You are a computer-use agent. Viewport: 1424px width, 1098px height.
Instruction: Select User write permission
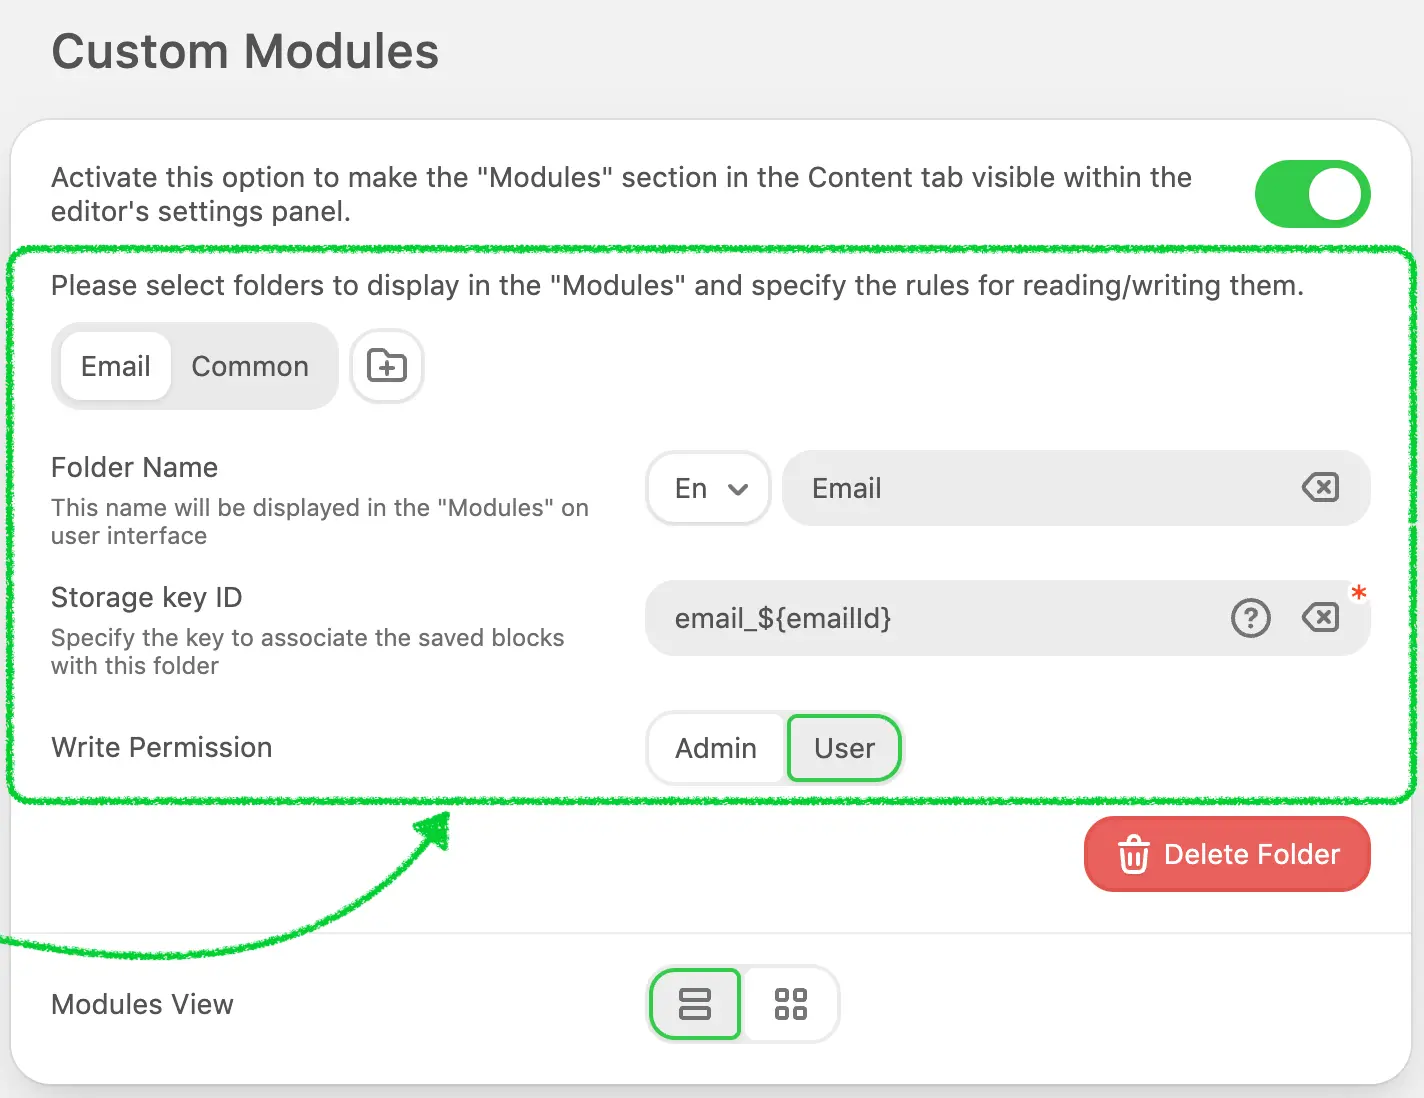tap(844, 748)
